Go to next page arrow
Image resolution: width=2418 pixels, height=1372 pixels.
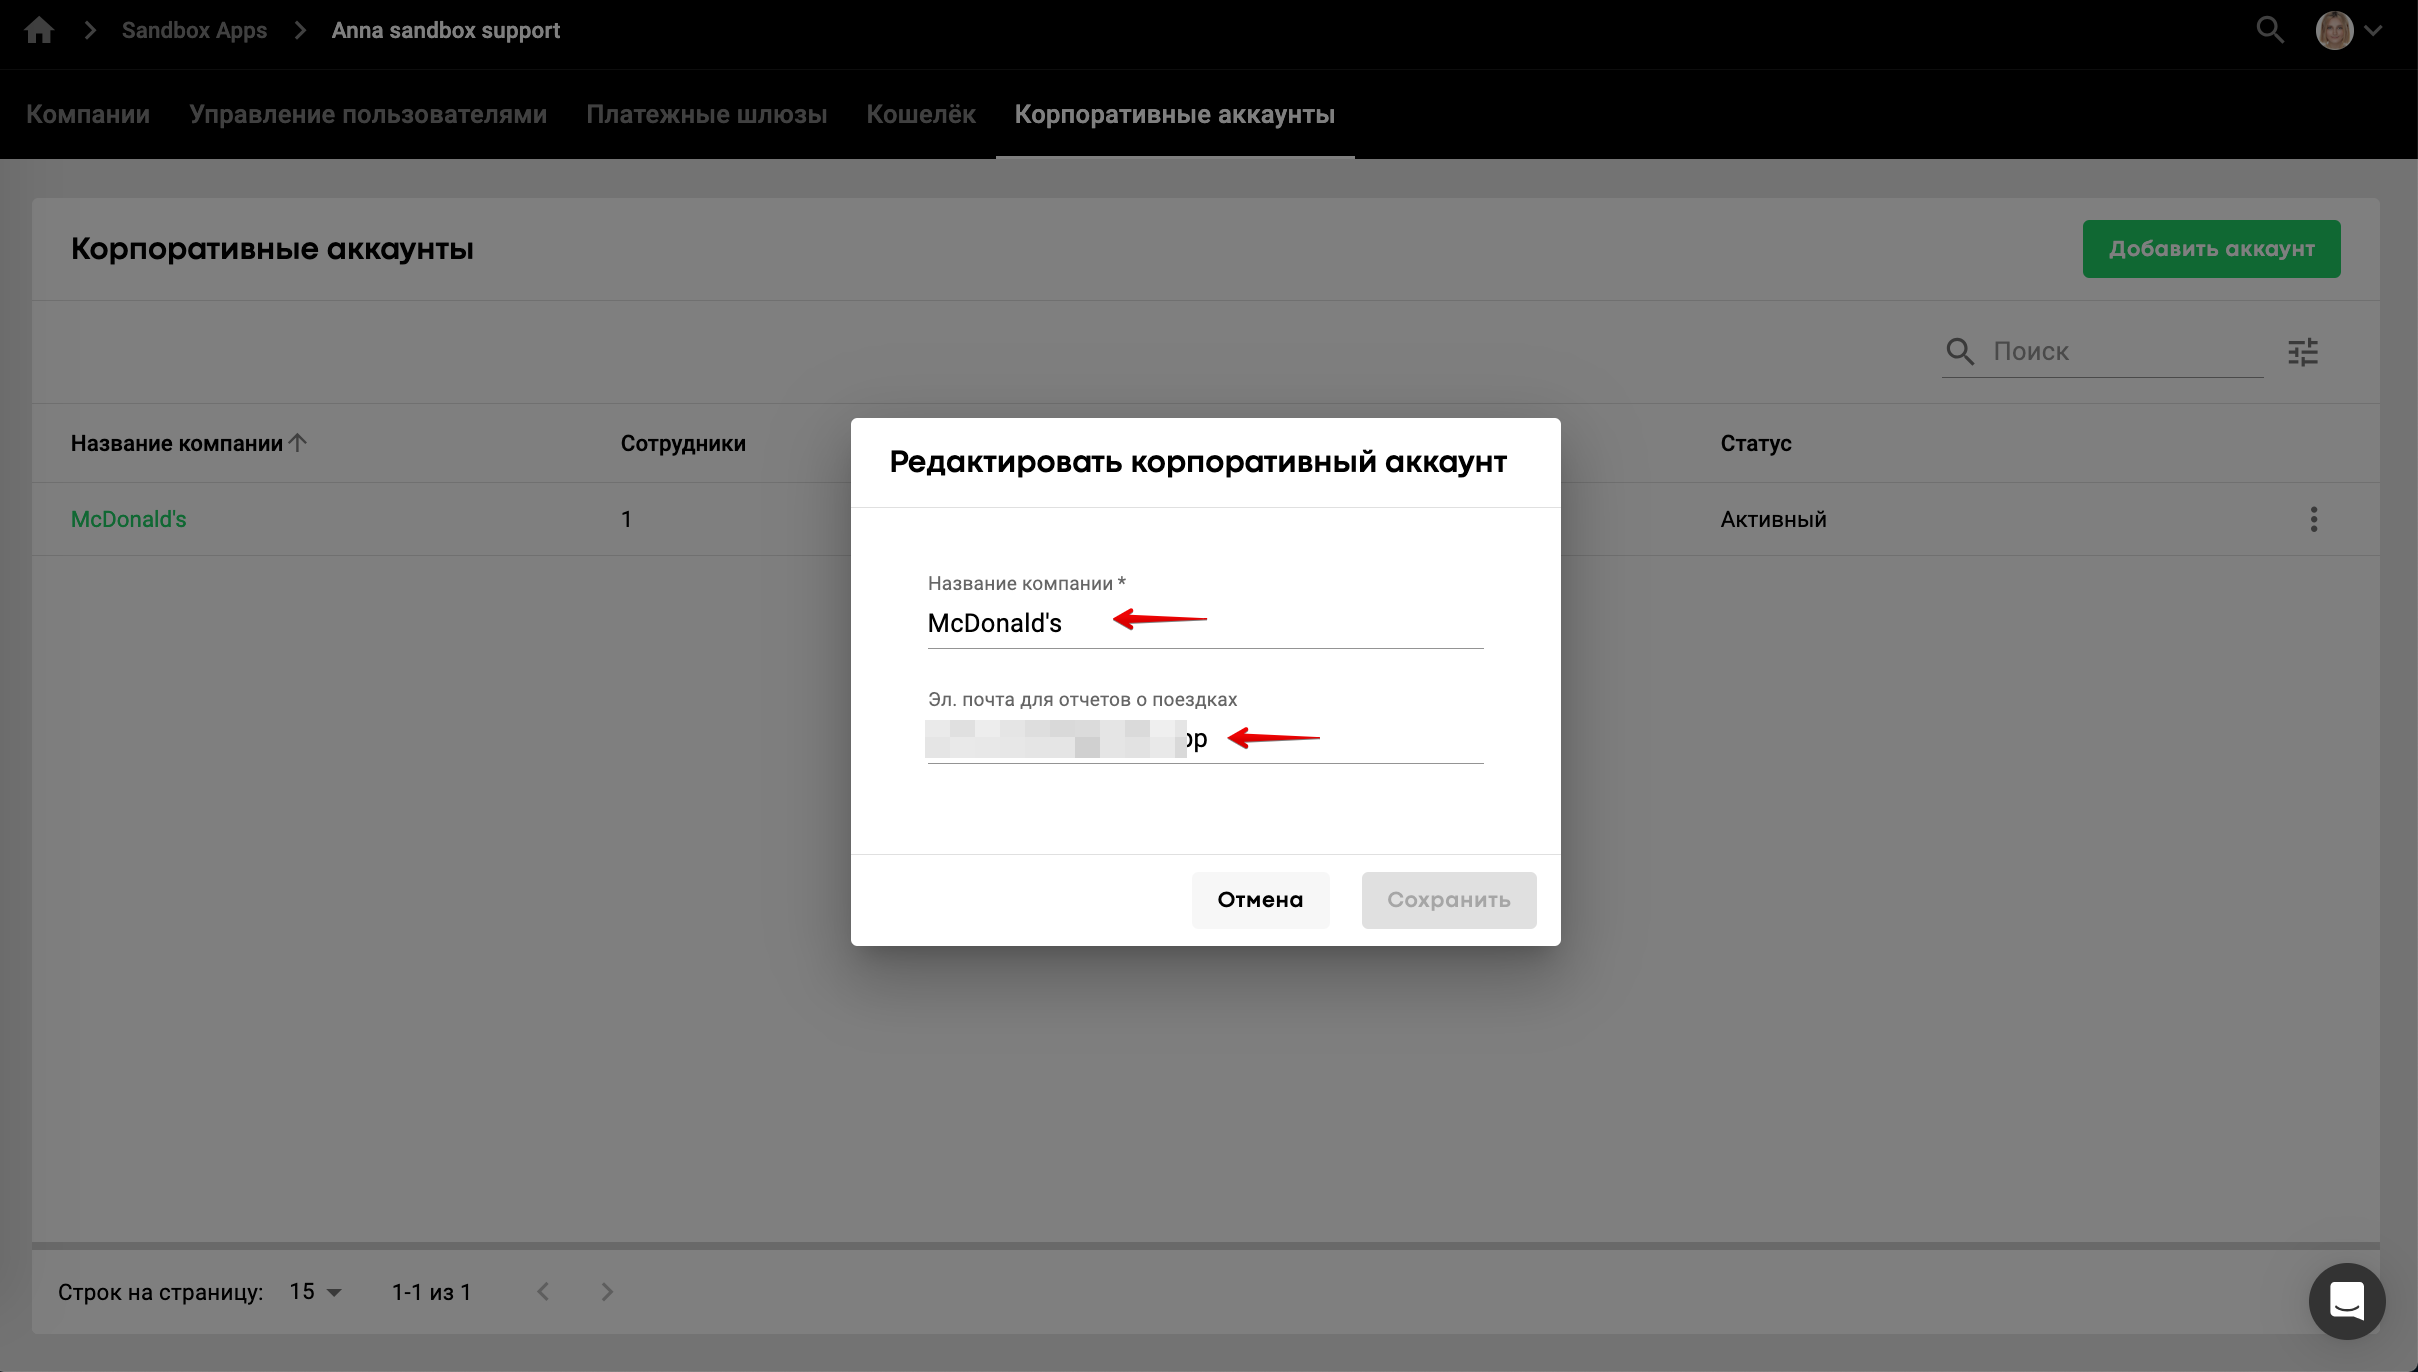(x=607, y=1292)
